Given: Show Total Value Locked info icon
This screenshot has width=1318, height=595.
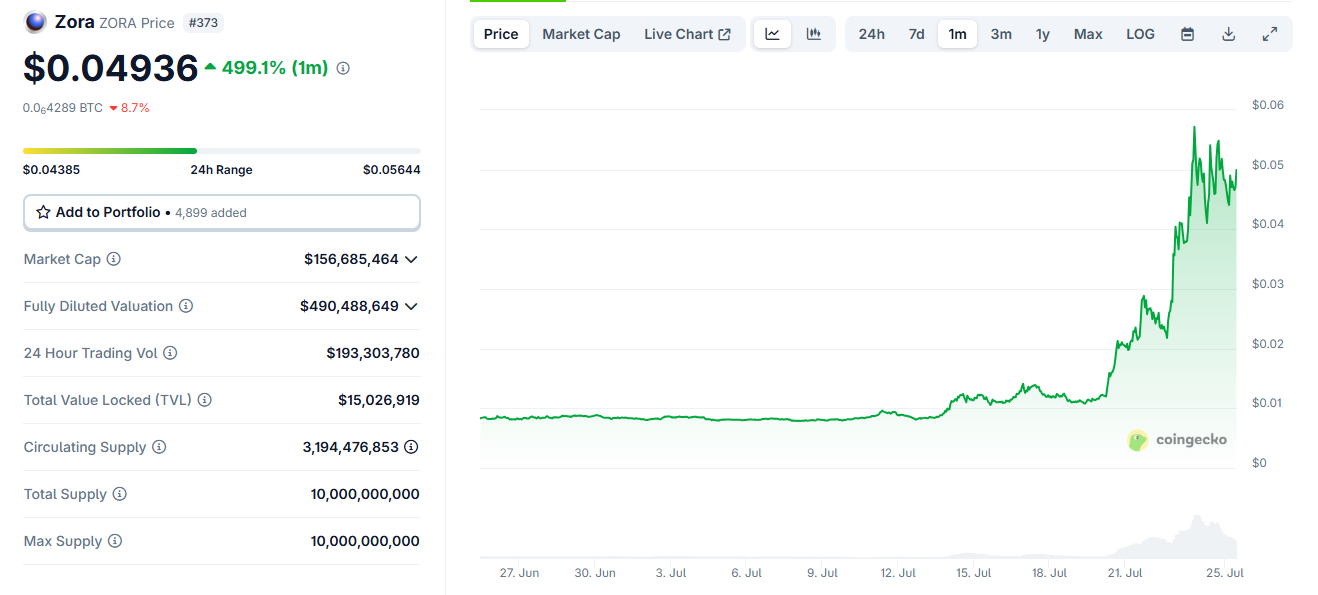Looking at the screenshot, I should [204, 400].
